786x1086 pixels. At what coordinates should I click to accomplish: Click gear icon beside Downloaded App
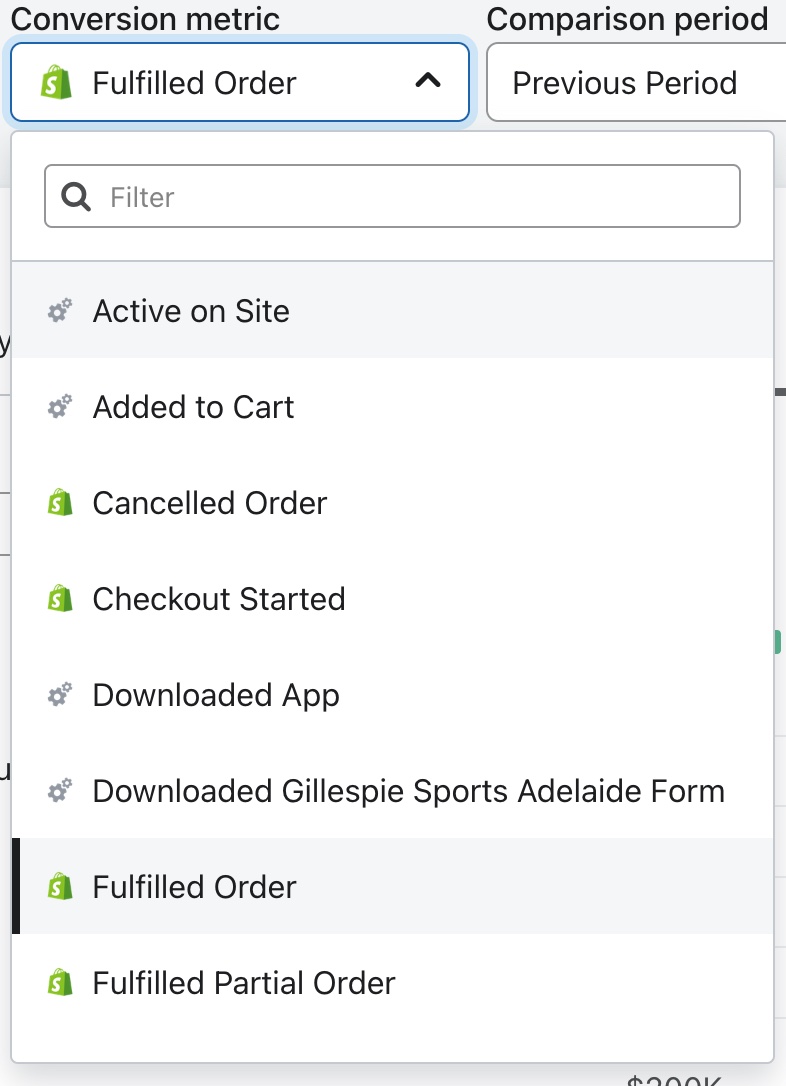point(60,695)
